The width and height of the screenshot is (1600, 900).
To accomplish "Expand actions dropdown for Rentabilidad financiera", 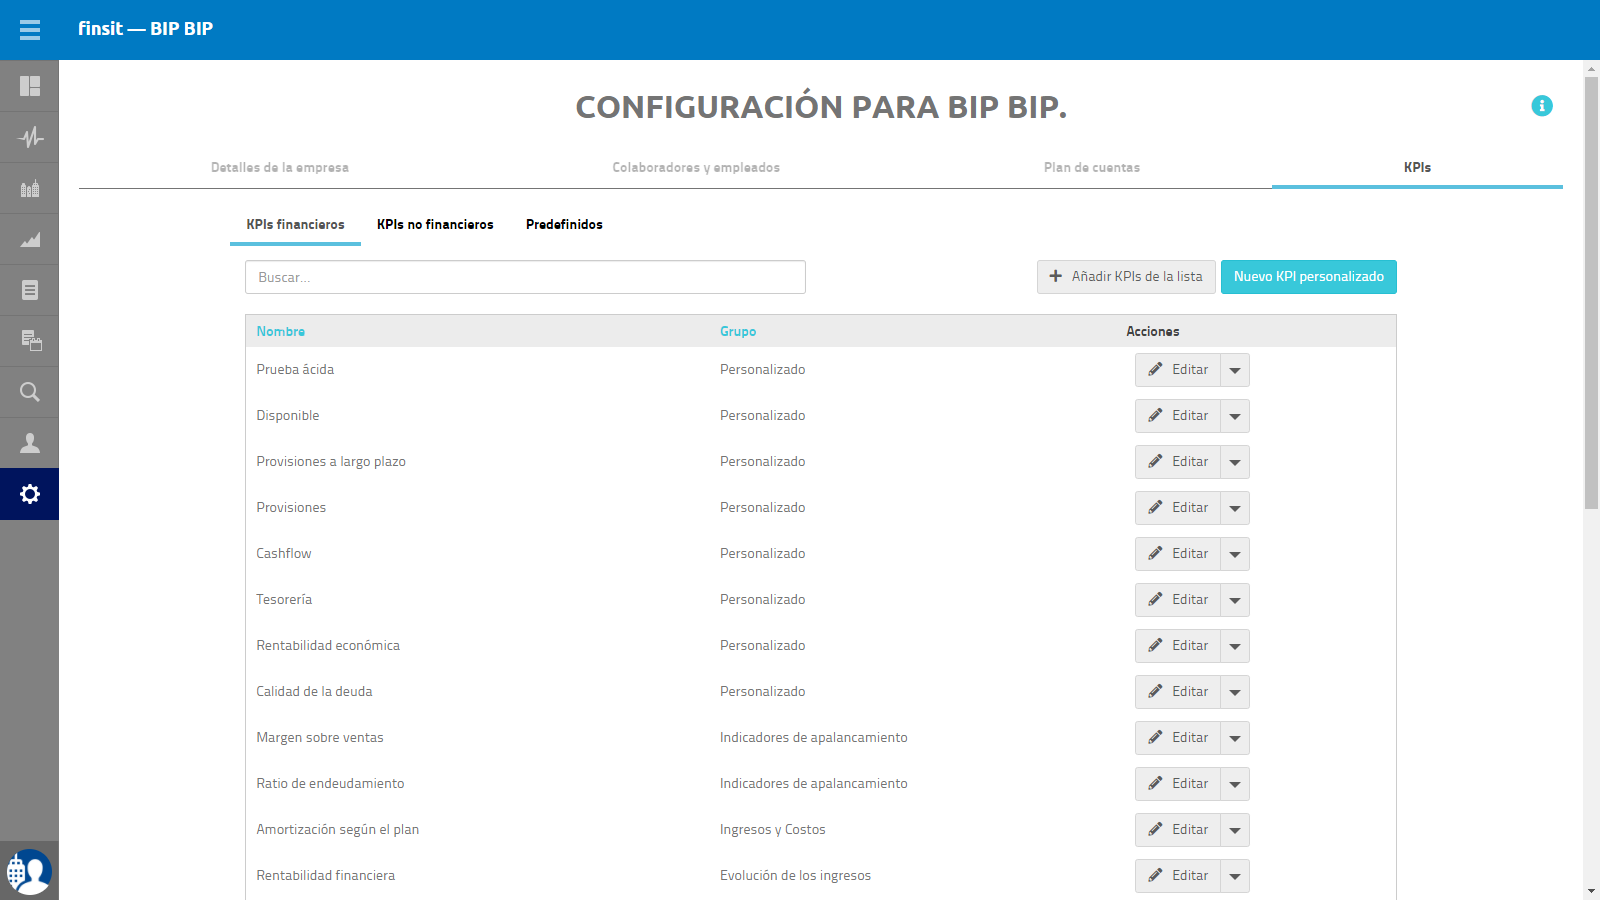I will pos(1235,876).
